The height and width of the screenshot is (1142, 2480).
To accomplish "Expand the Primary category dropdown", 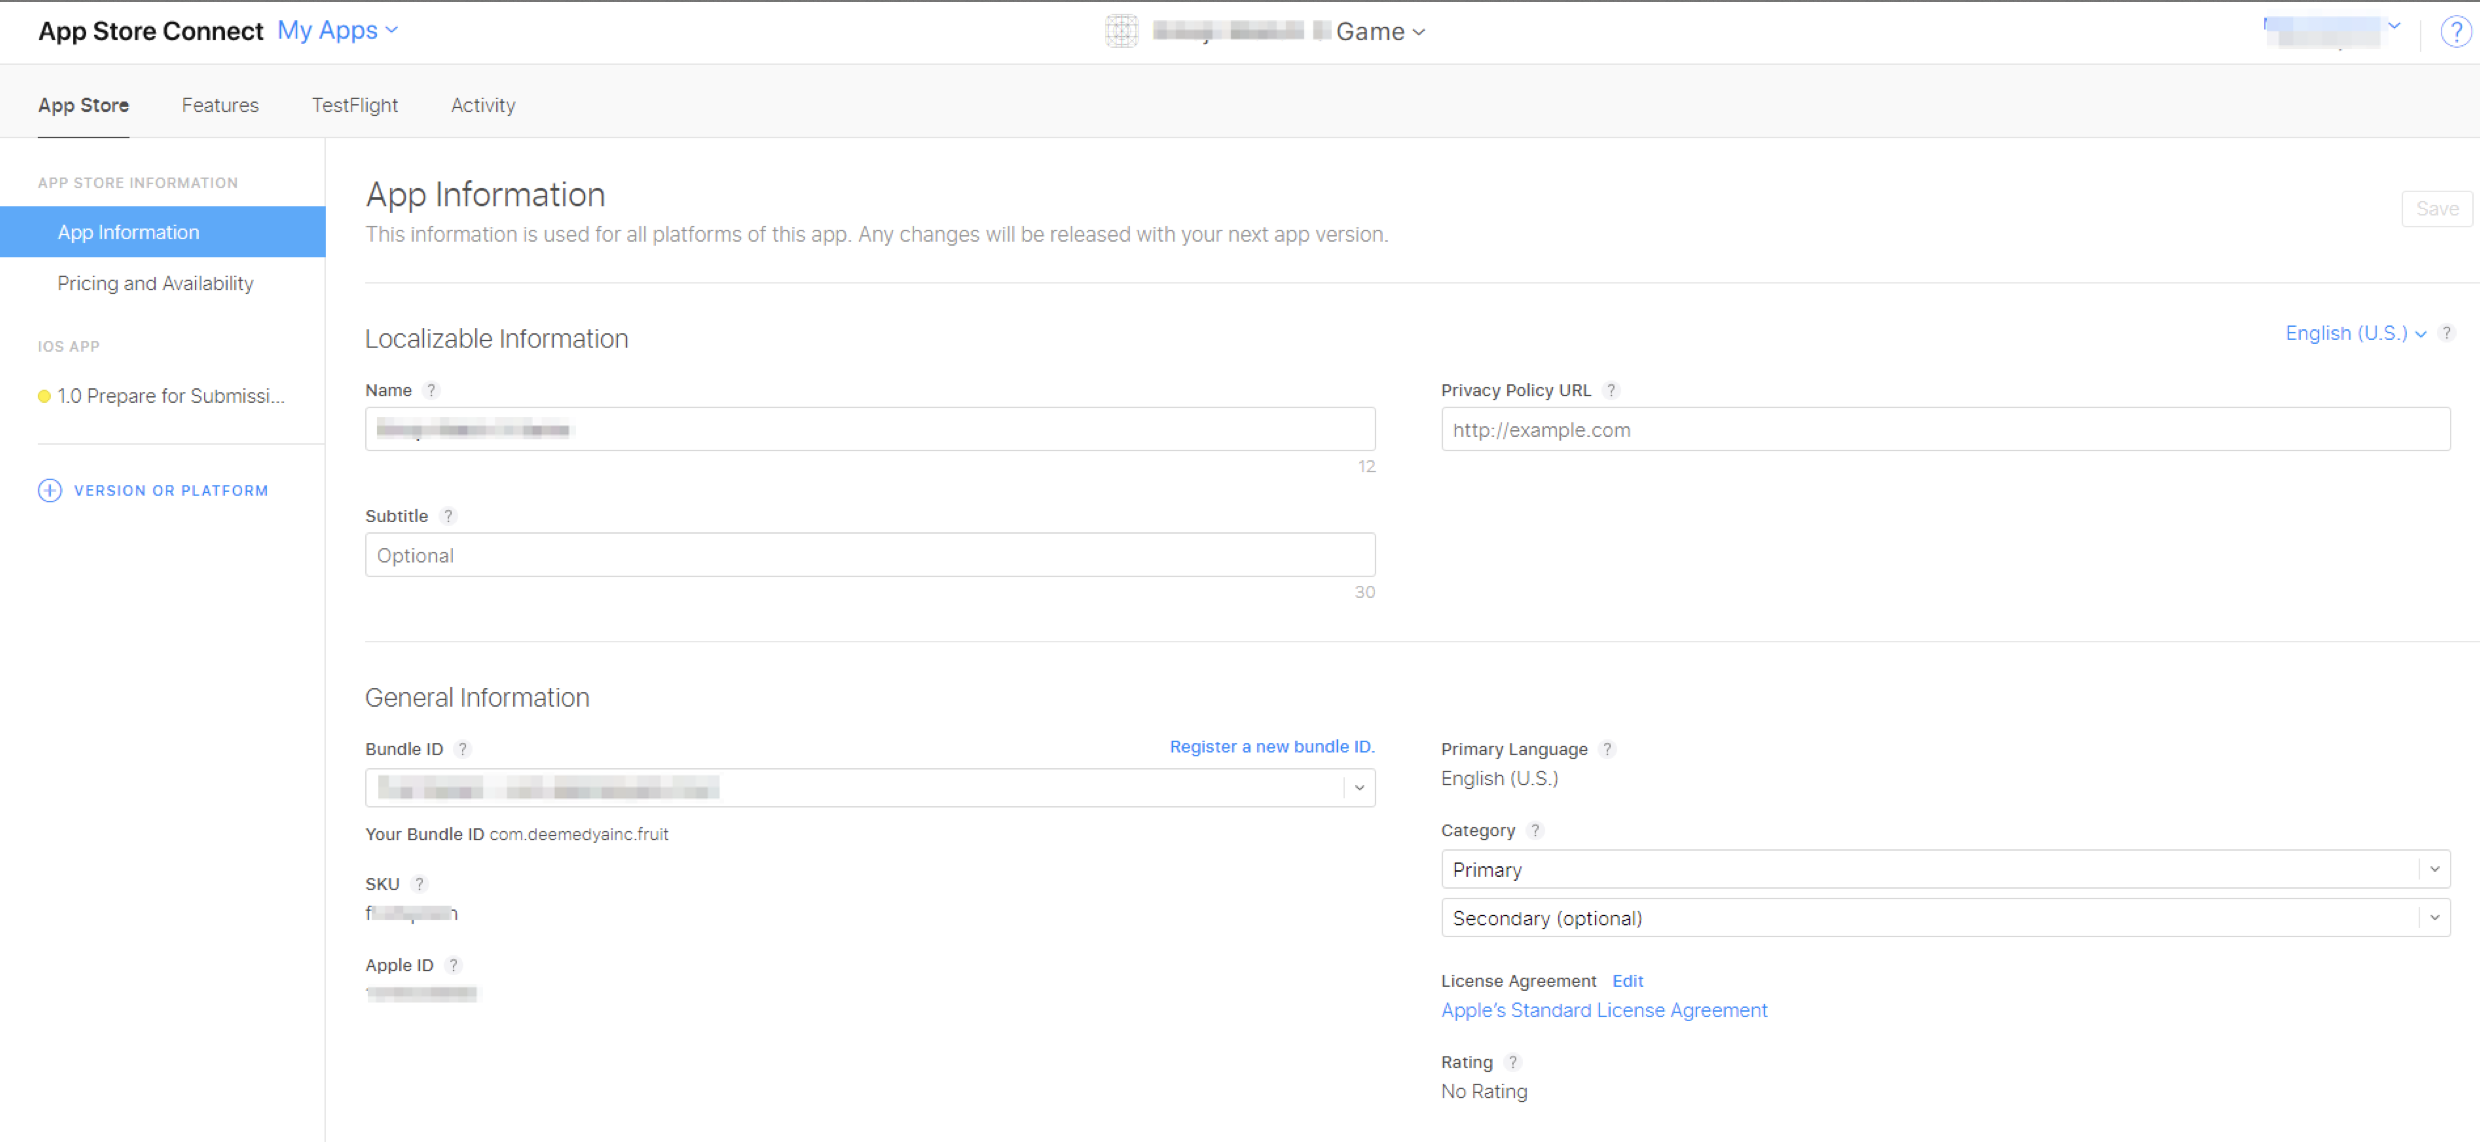I will tap(2435, 869).
